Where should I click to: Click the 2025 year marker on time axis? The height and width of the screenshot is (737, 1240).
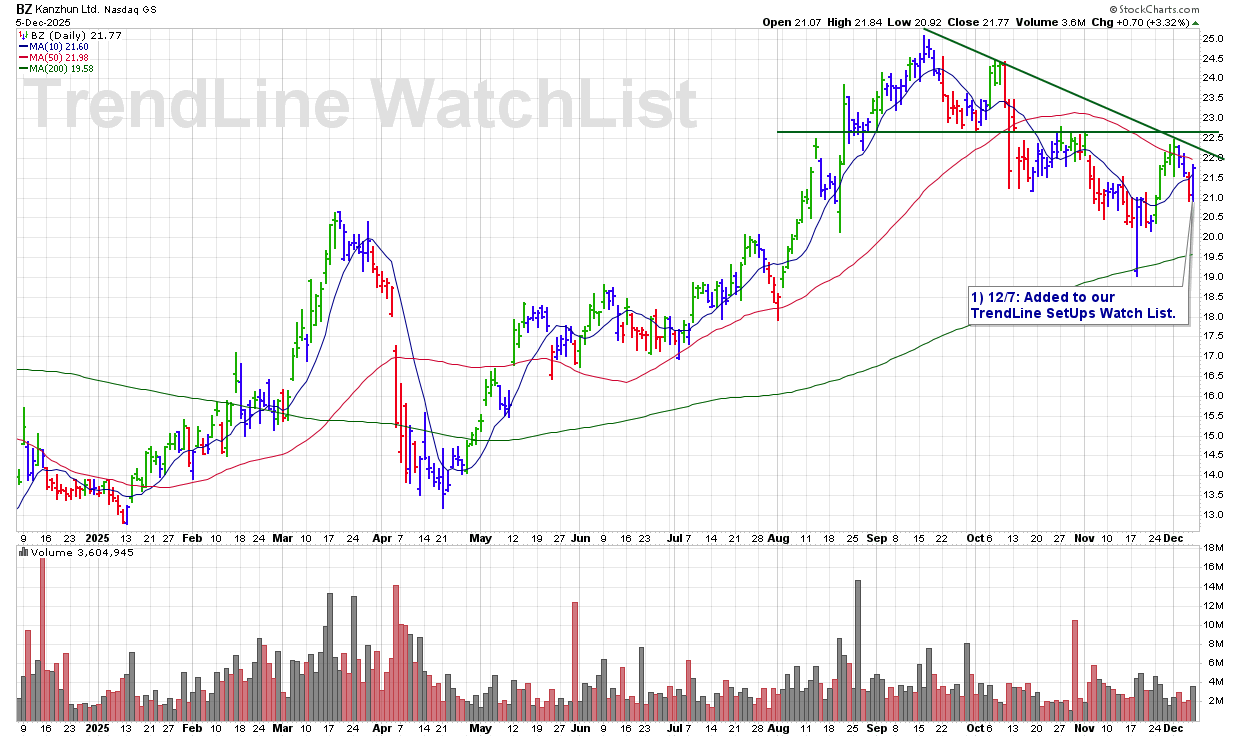pyautogui.click(x=98, y=537)
